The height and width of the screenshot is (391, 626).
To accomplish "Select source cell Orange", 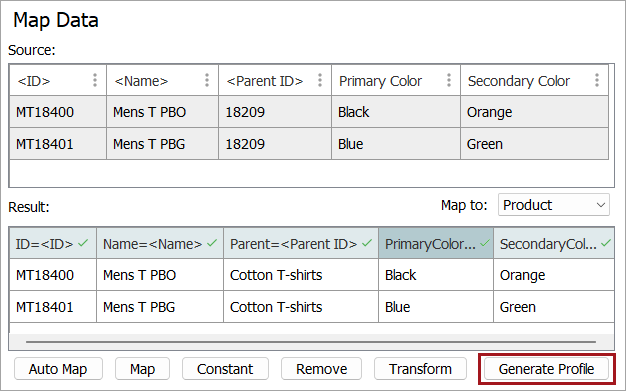I will point(535,112).
